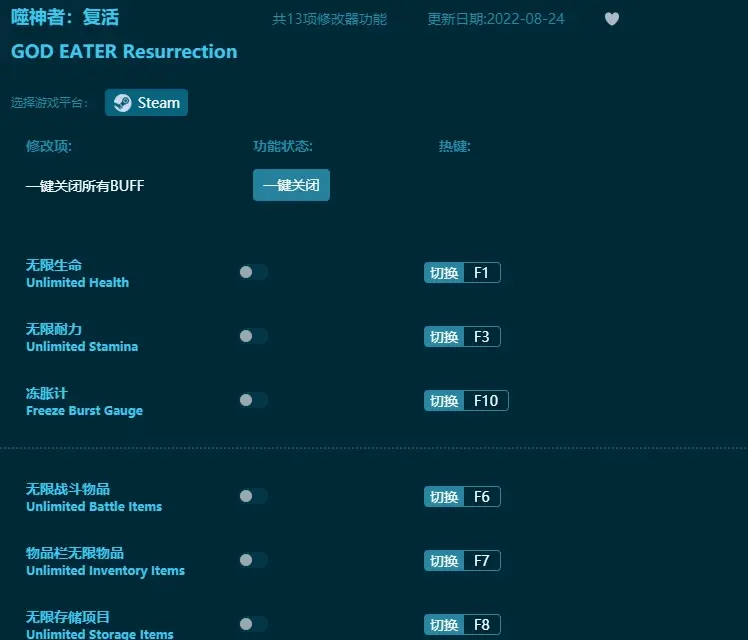Select the F10 hotkey field

[486, 401]
